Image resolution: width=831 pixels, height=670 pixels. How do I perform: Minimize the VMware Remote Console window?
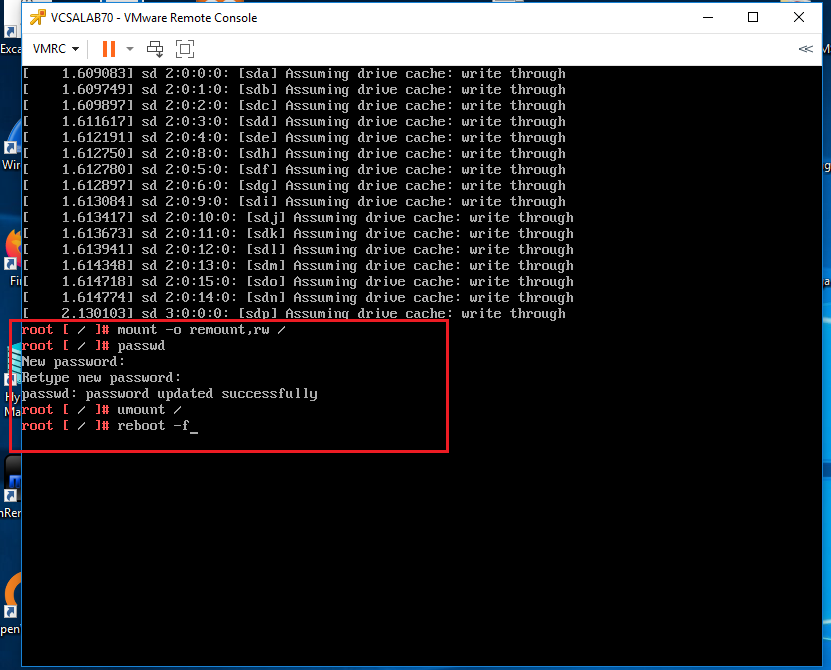(707, 17)
